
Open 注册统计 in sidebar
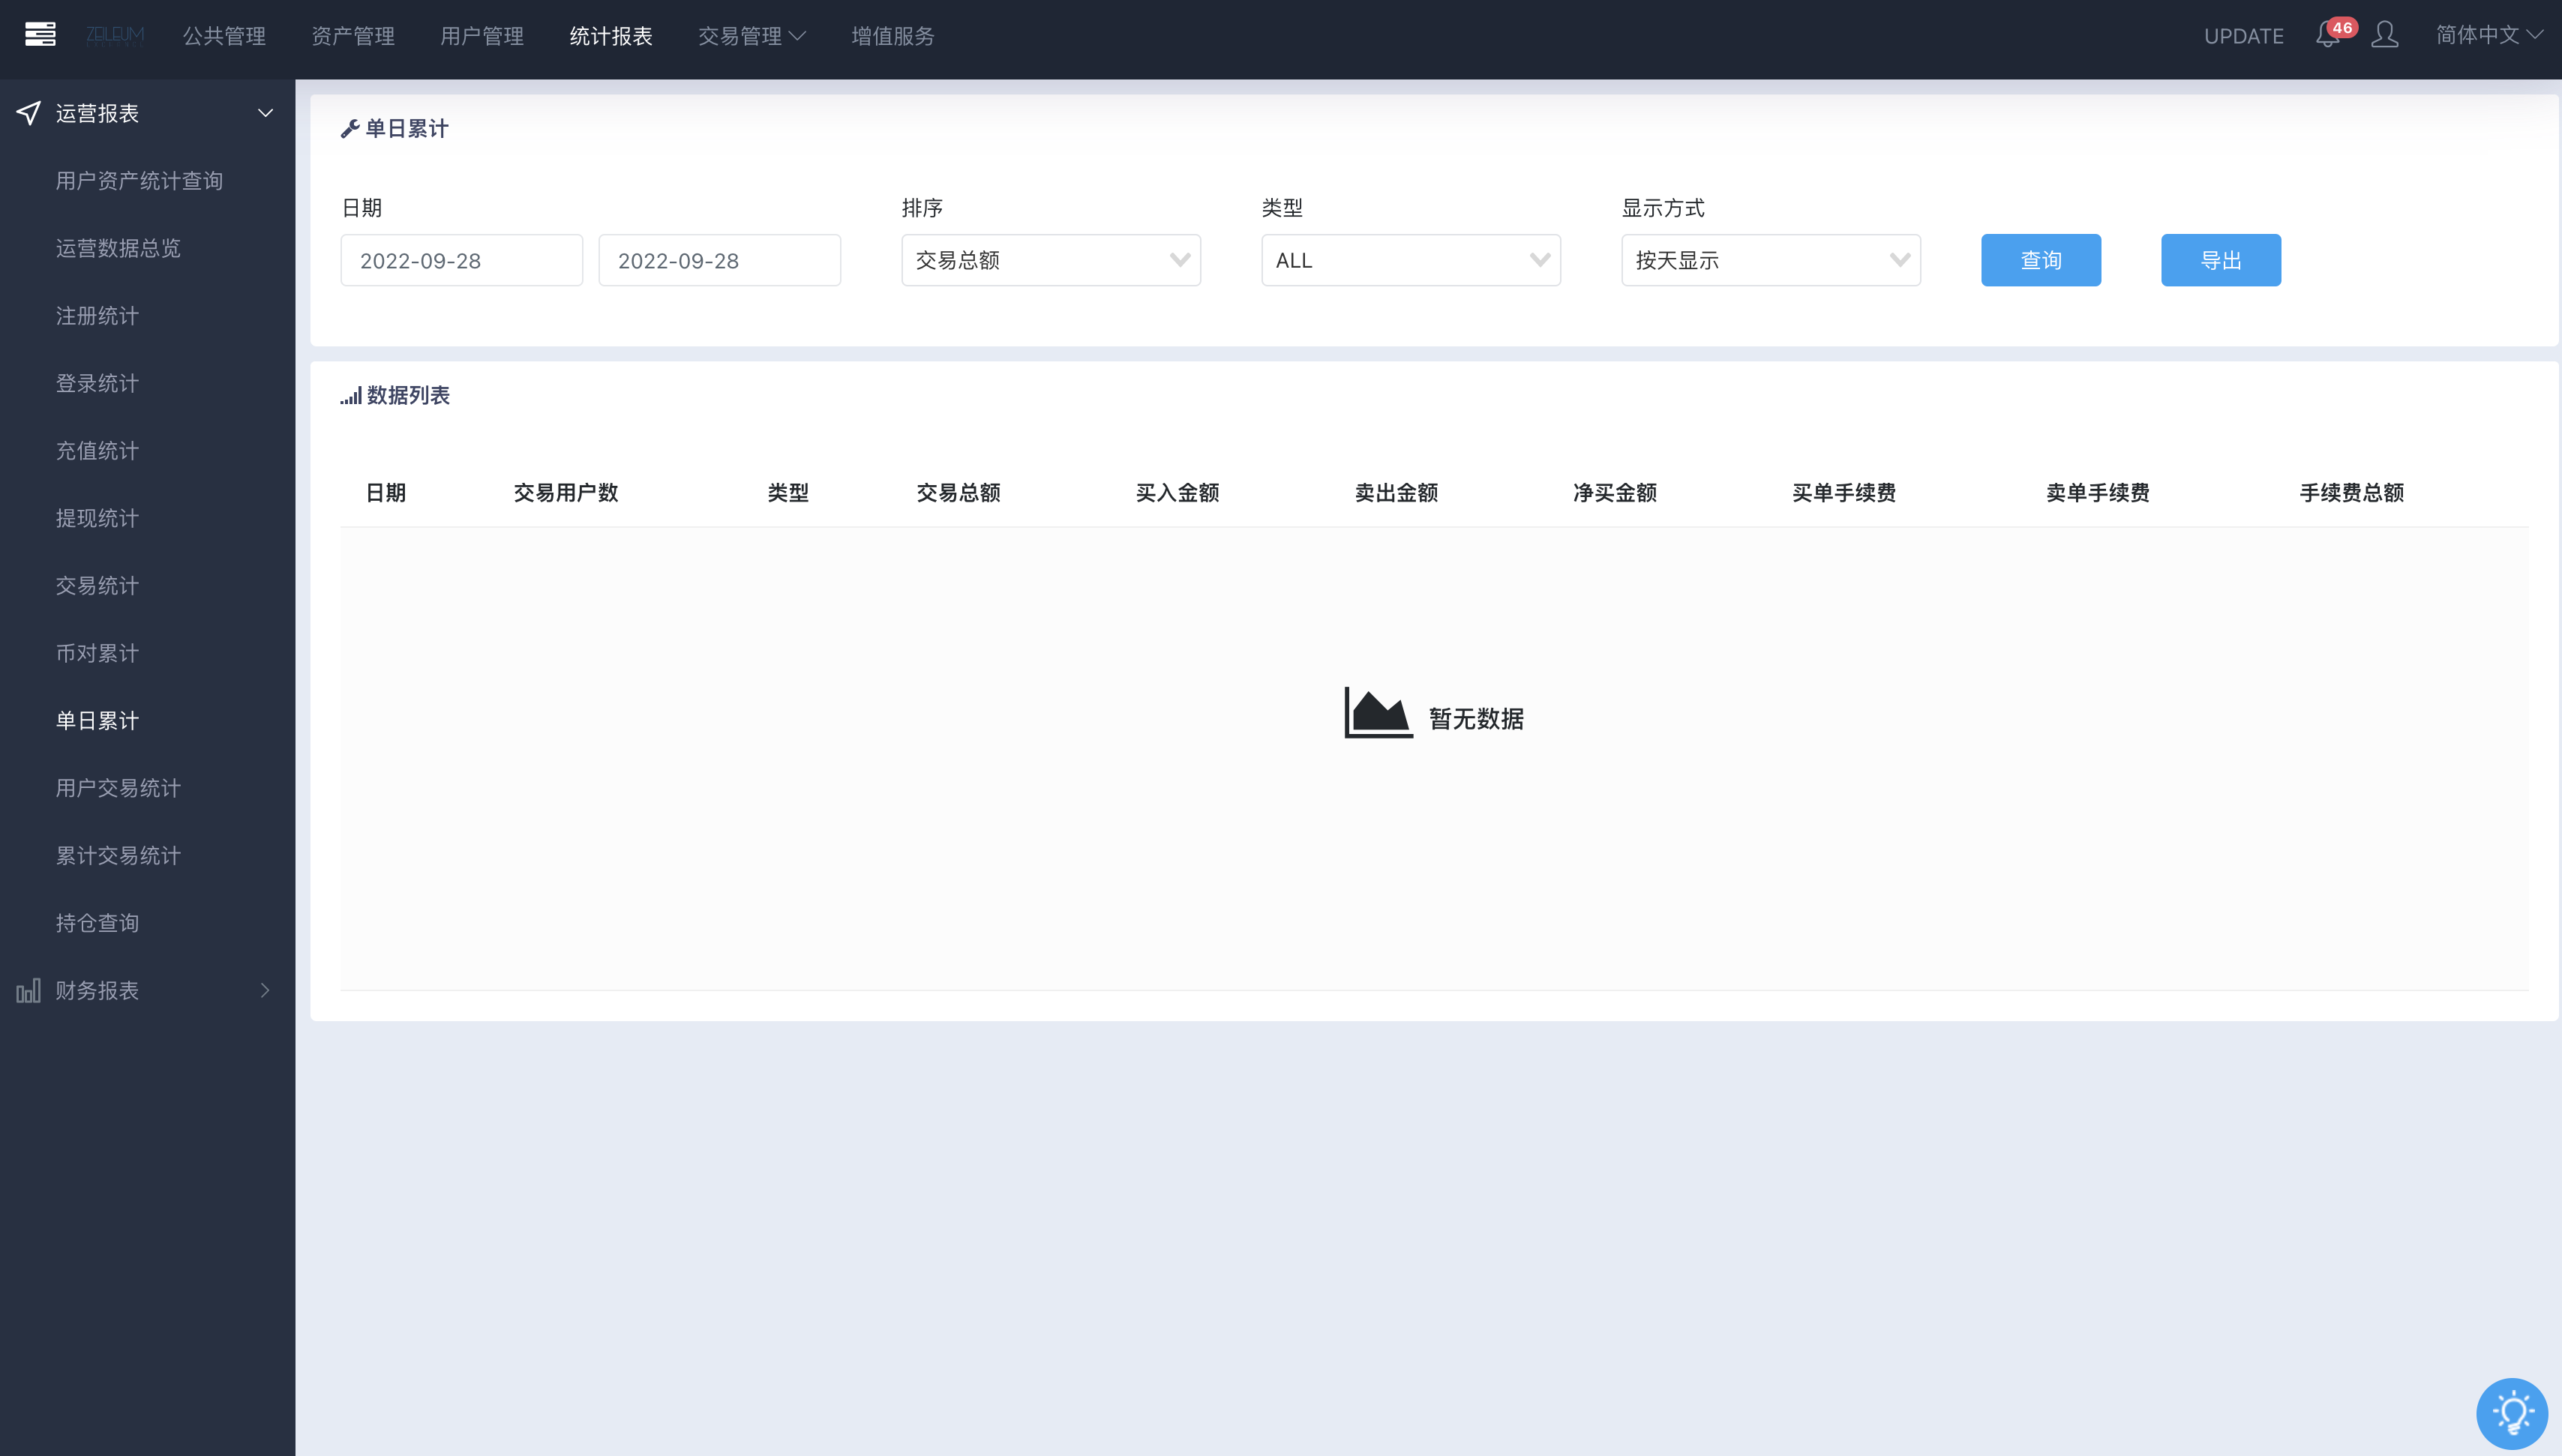pyautogui.click(x=97, y=316)
